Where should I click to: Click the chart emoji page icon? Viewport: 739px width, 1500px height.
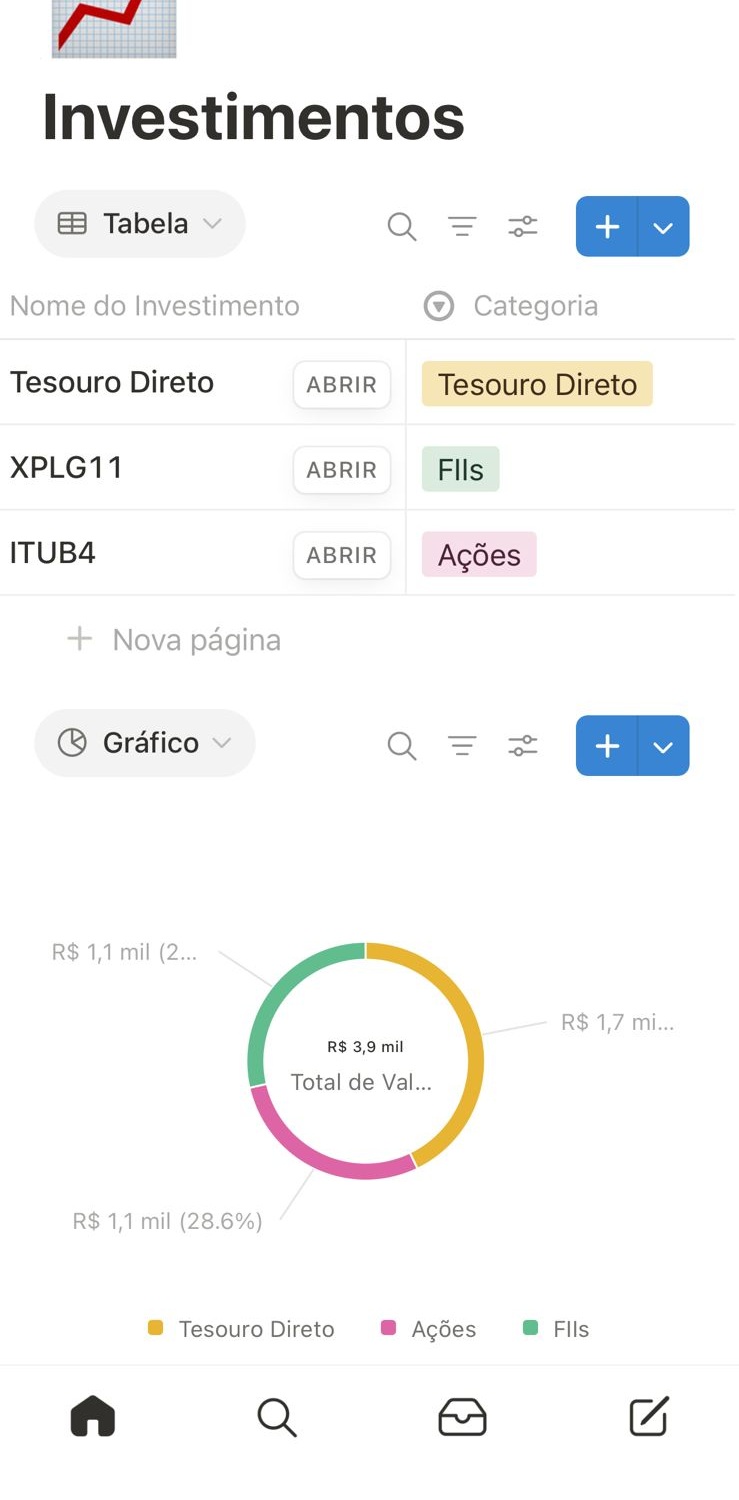pyautogui.click(x=114, y=27)
